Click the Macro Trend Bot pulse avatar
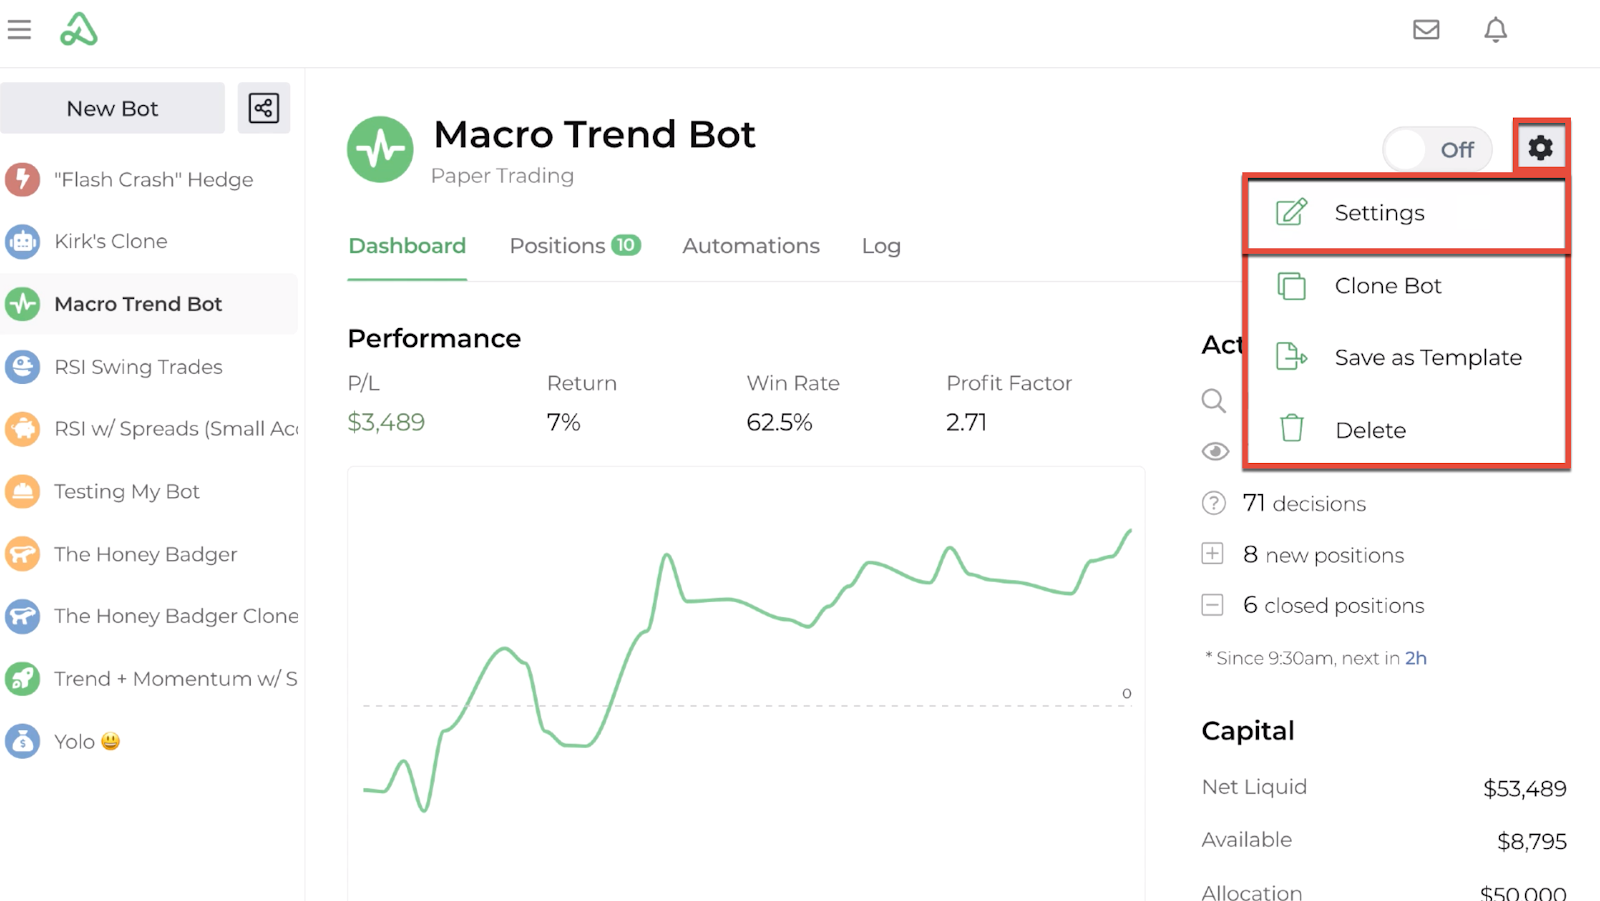Image resolution: width=1600 pixels, height=901 pixels. (380, 150)
